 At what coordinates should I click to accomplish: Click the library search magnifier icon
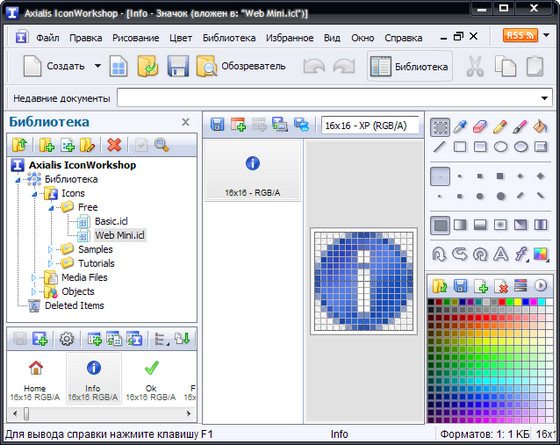tap(161, 145)
